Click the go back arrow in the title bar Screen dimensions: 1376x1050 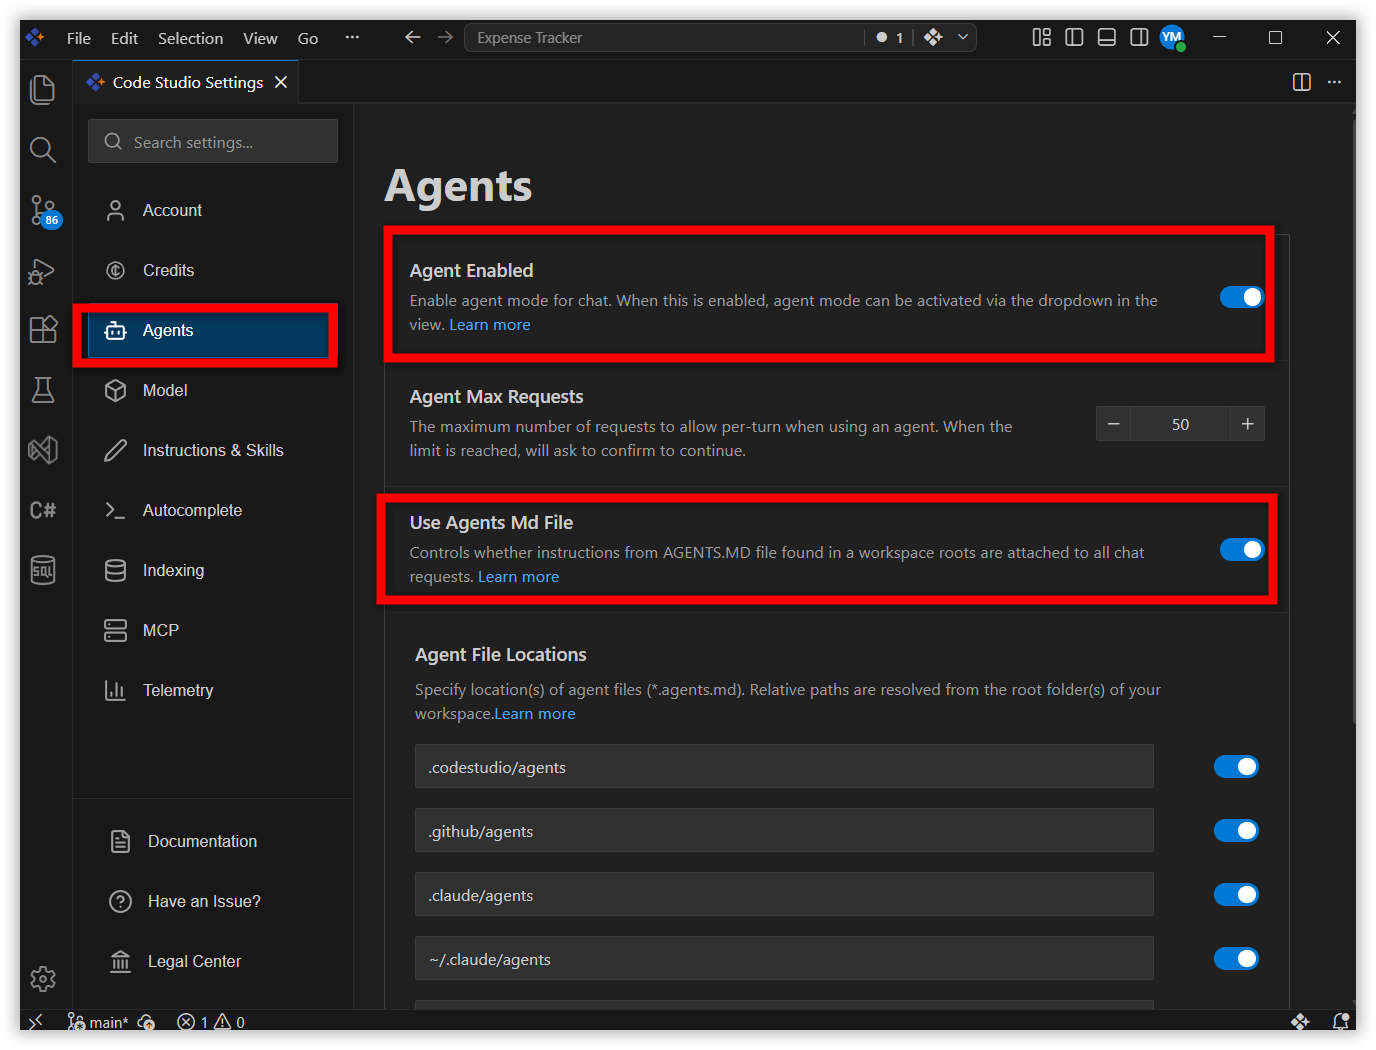point(412,37)
